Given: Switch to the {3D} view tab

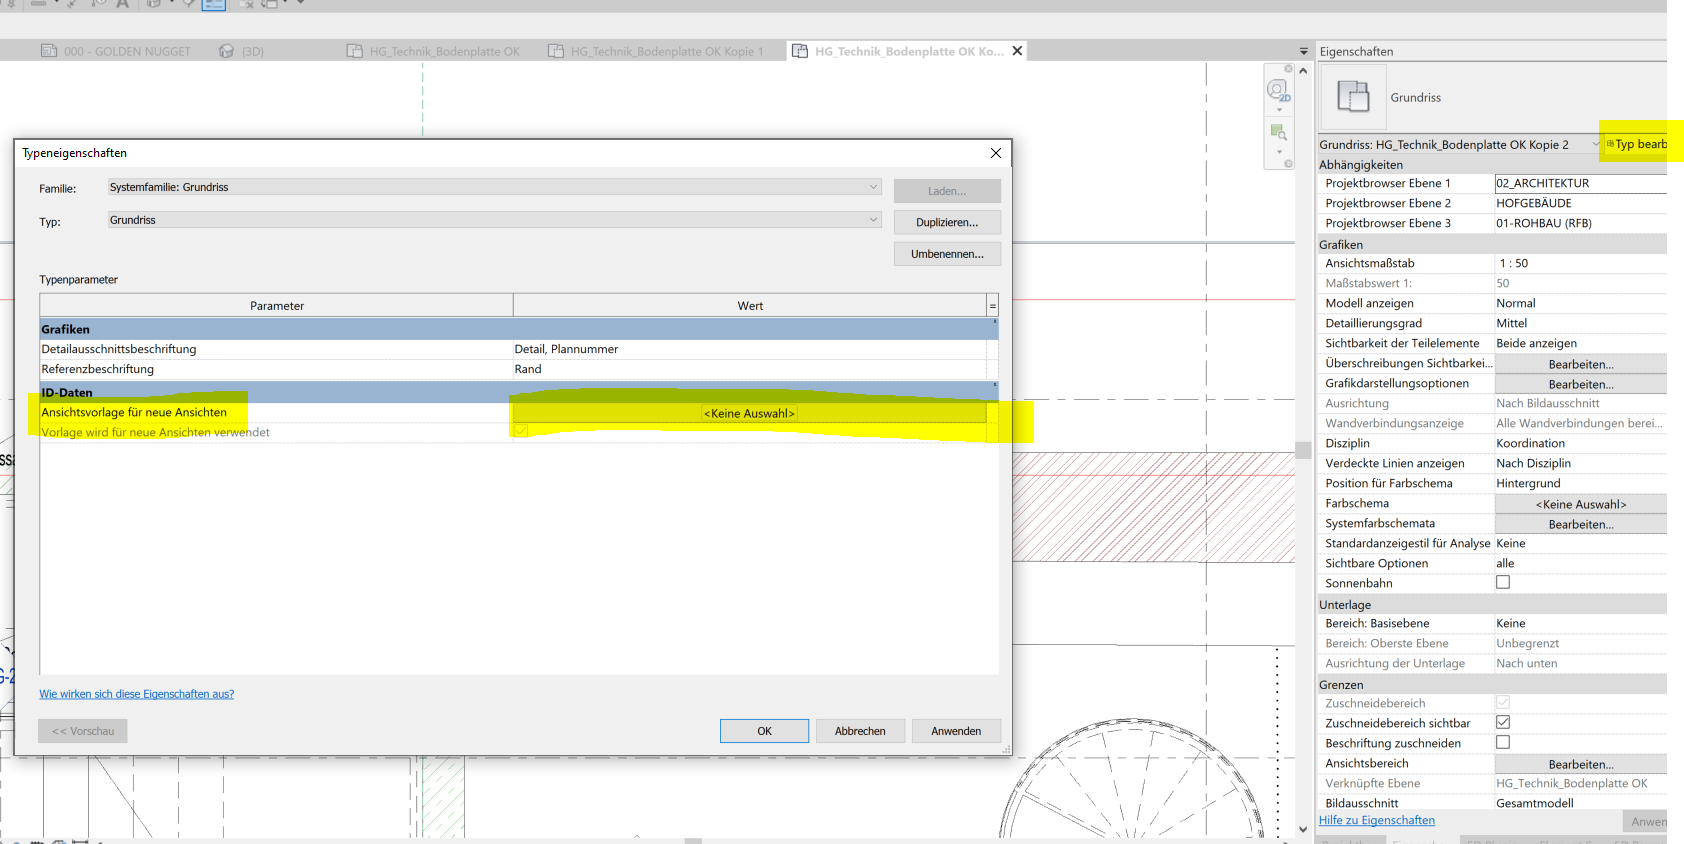Looking at the screenshot, I should tap(241, 51).
